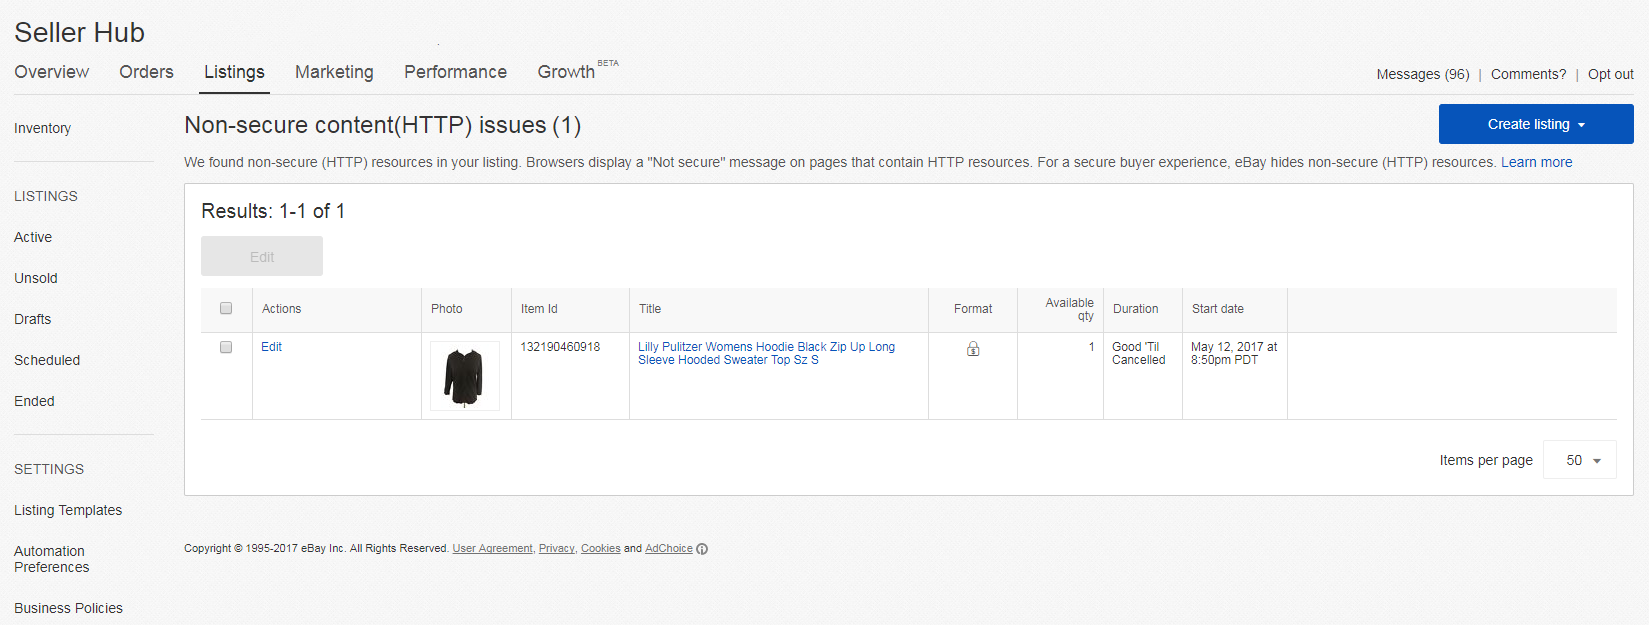Image resolution: width=1649 pixels, height=625 pixels.
Task: Click the fixed price format lock icon
Action: [973, 349]
